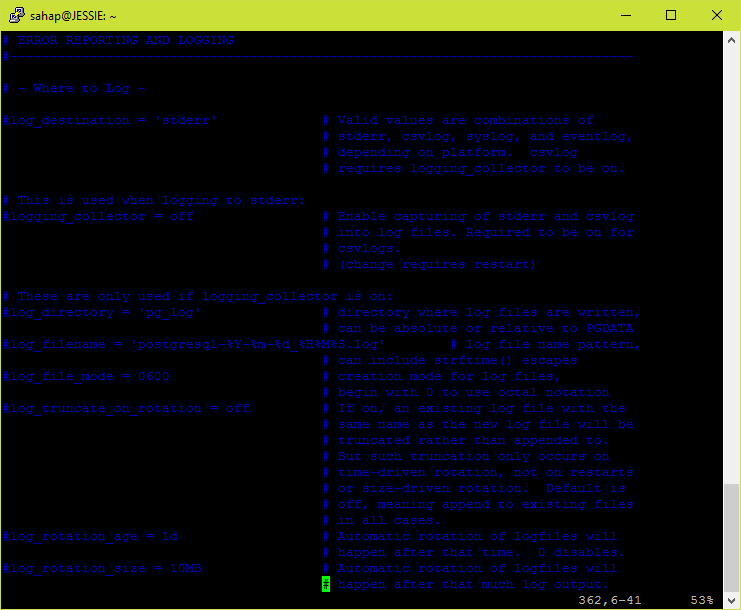This screenshot has height=610, width=741.
Task: Click the '# csvlogs.' comment line
Action: 362,249
